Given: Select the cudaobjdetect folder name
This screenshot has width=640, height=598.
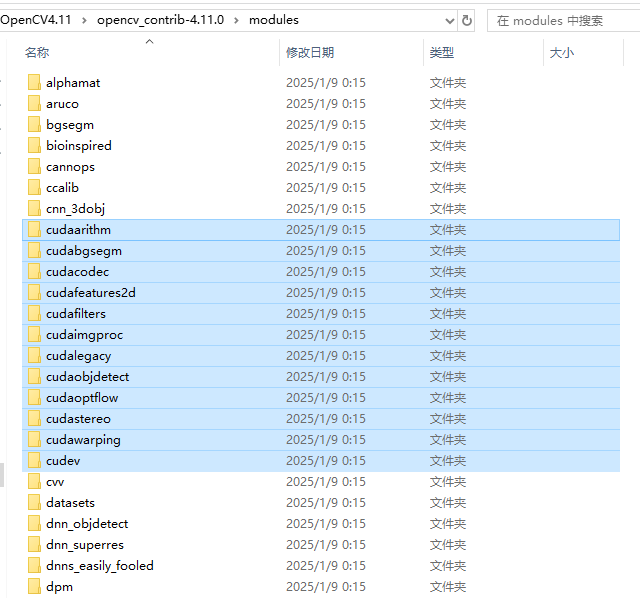Looking at the screenshot, I should [x=88, y=377].
